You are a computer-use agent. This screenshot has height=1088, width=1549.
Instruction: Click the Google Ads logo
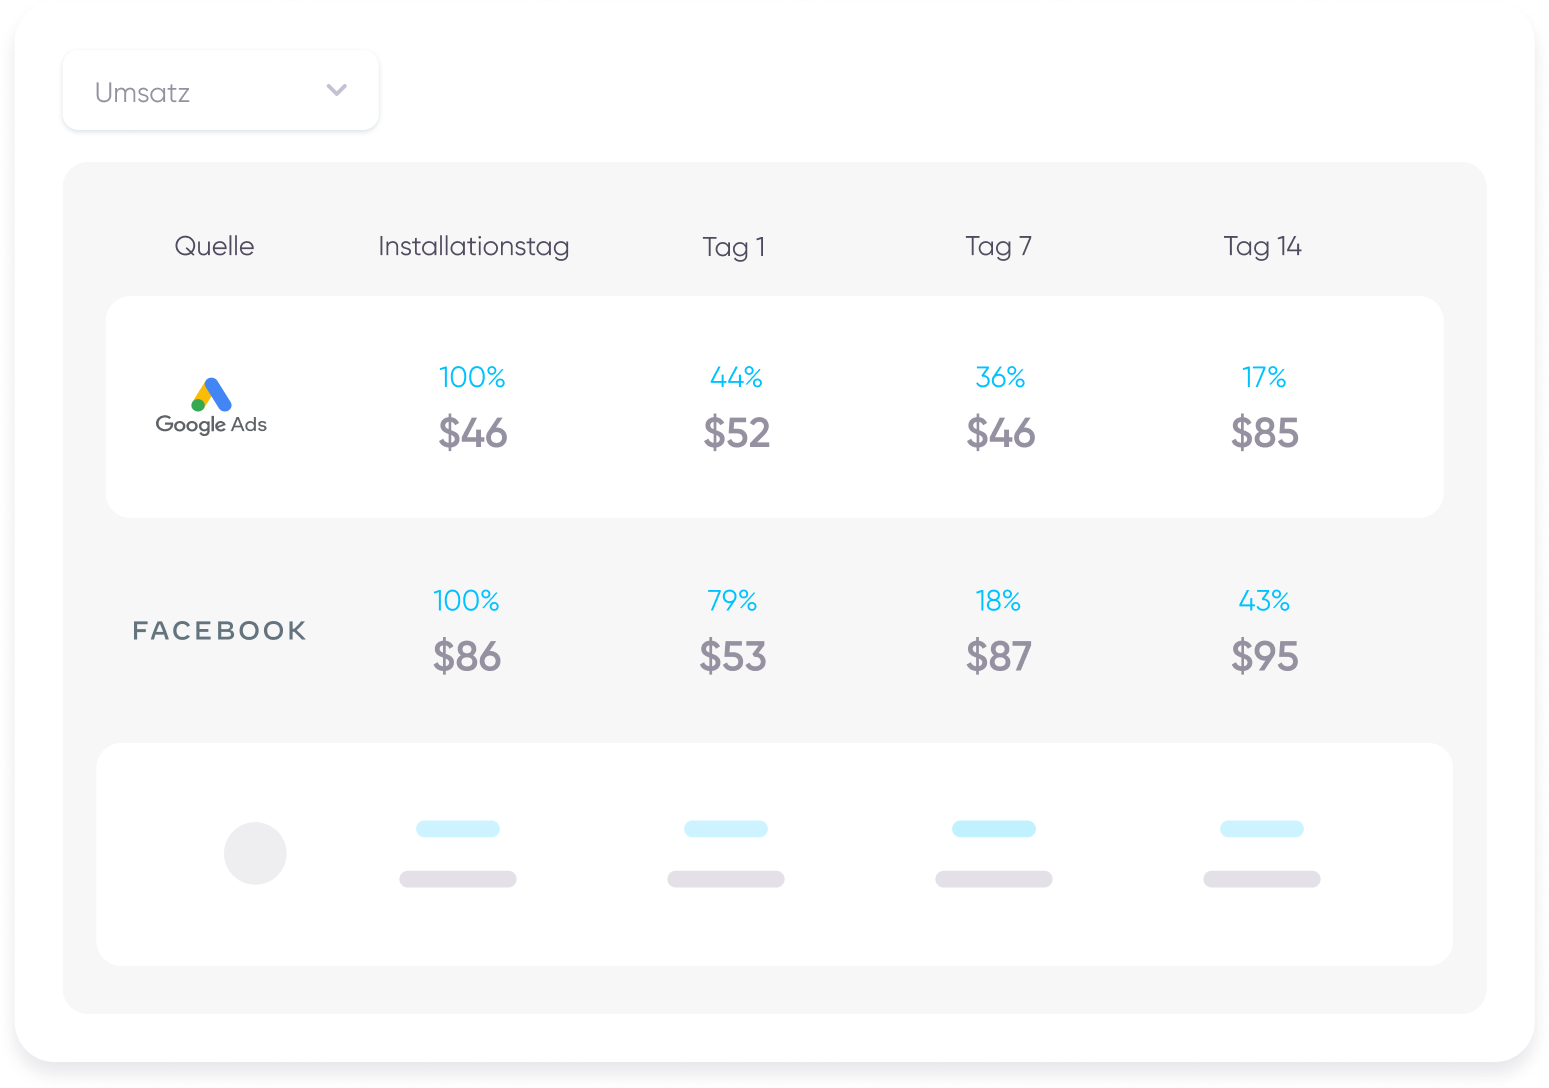tap(211, 407)
